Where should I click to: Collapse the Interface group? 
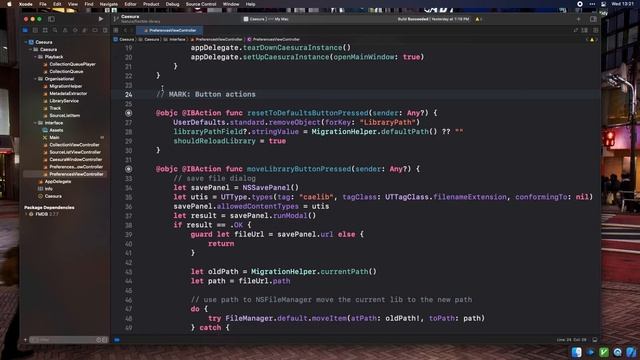coord(36,123)
